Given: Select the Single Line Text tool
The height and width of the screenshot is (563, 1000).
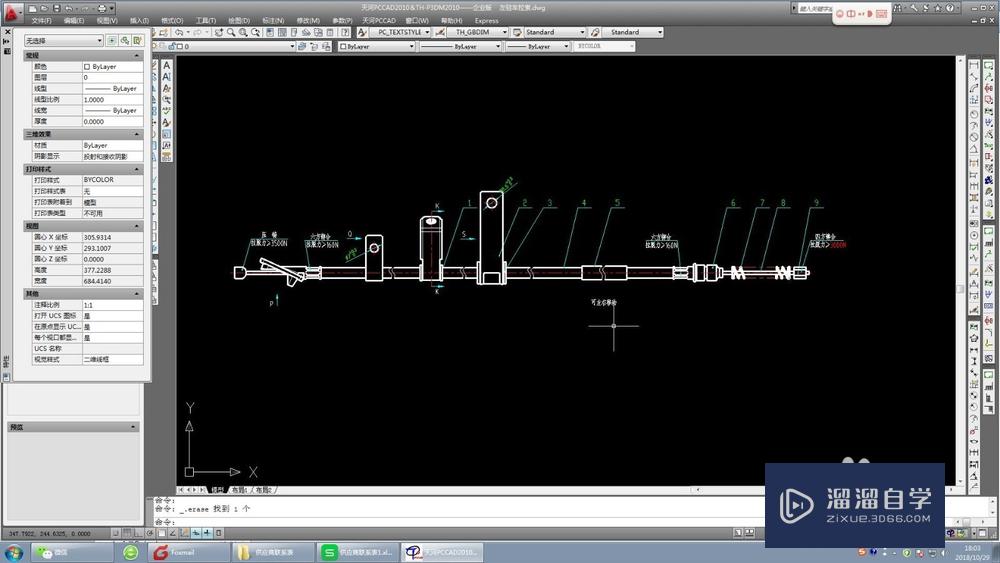Looking at the screenshot, I should [166, 77].
